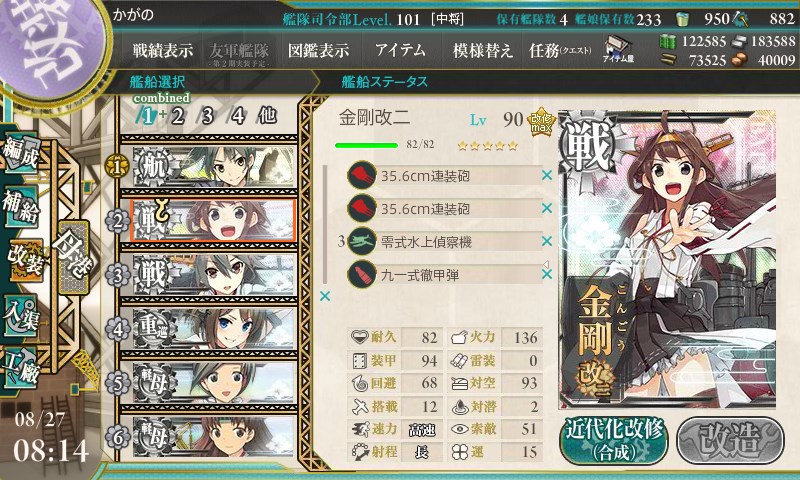Click the 近代化改修 modernization button
800x480 pixels.
pyautogui.click(x=614, y=440)
